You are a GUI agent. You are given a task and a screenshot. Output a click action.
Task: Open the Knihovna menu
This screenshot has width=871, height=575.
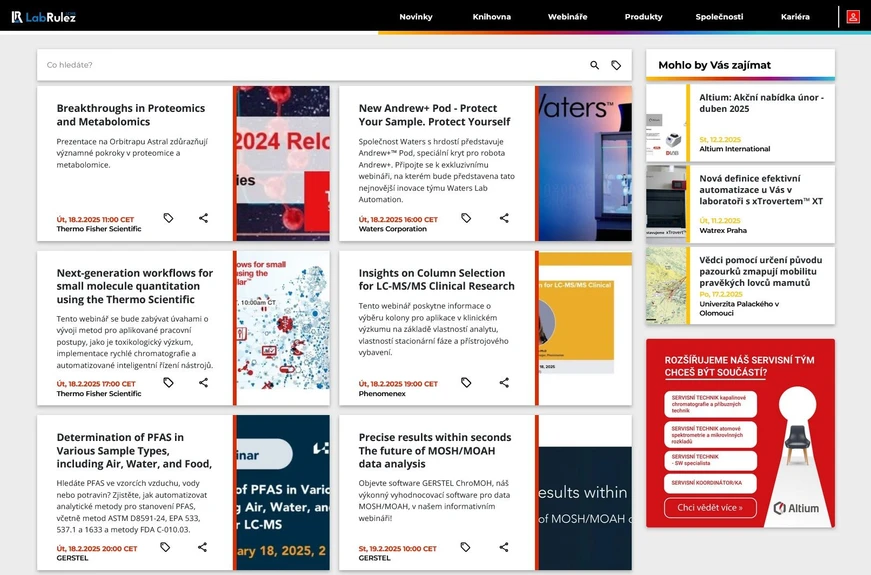pos(492,17)
